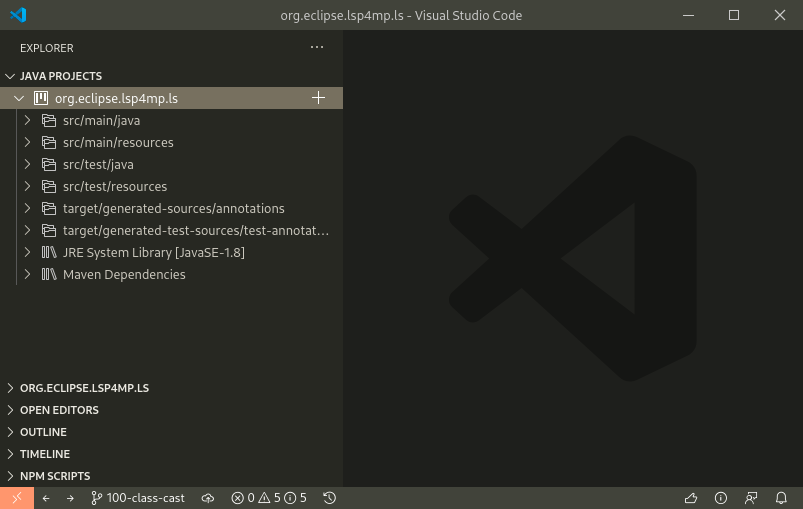Expand src/main/resources chevron
The width and height of the screenshot is (803, 509).
(28, 142)
